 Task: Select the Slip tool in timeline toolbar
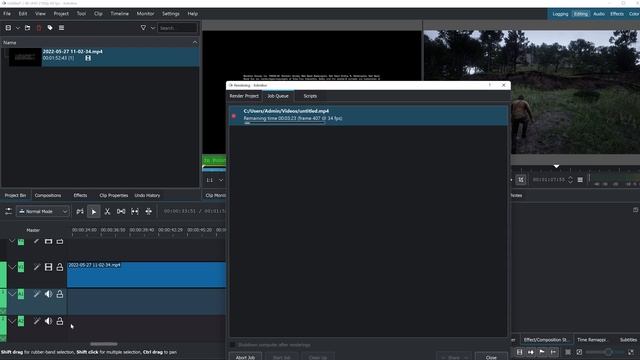(x=135, y=211)
